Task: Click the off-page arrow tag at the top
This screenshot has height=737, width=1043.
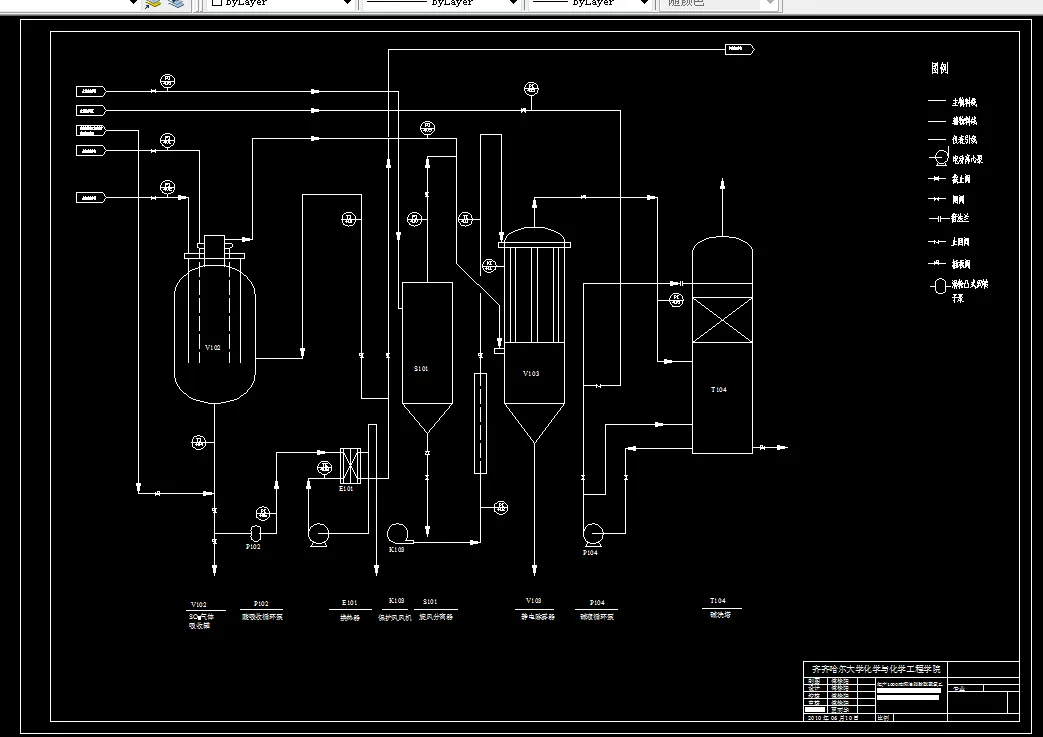Action: [x=739, y=49]
